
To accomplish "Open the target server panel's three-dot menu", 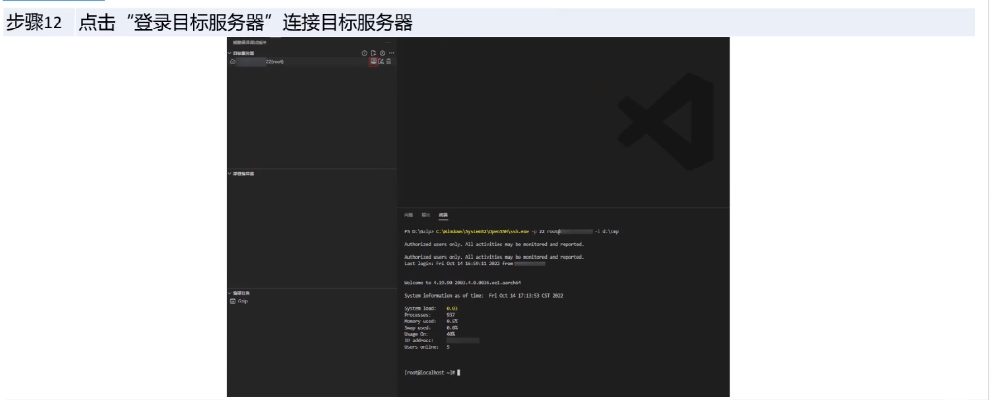I will (391, 53).
